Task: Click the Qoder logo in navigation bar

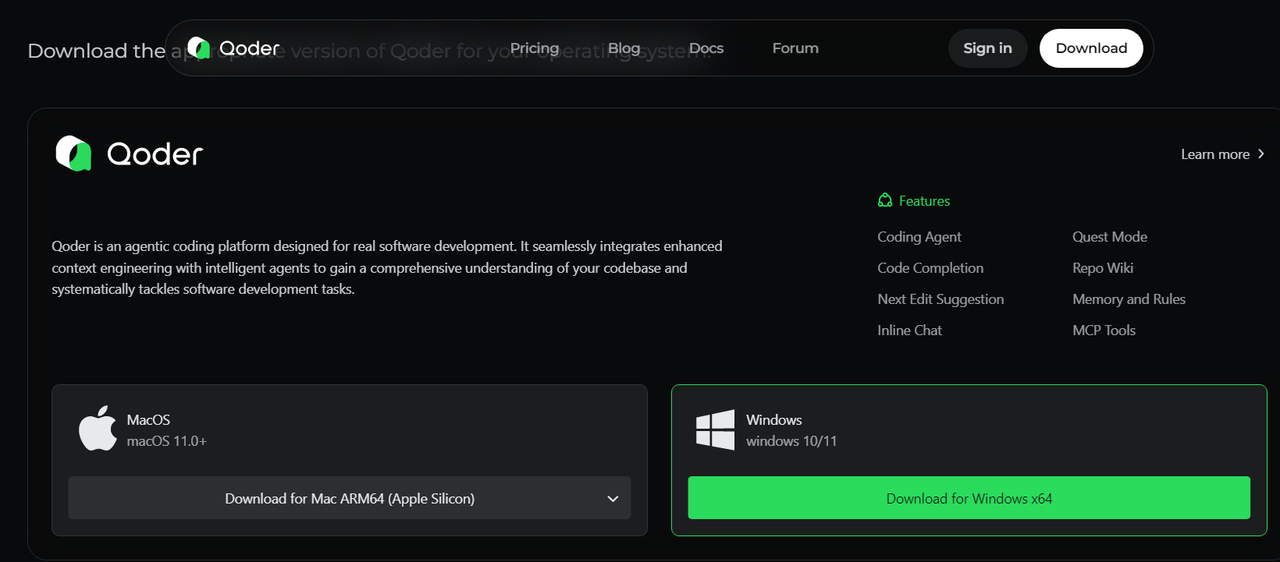Action: click(x=232, y=48)
